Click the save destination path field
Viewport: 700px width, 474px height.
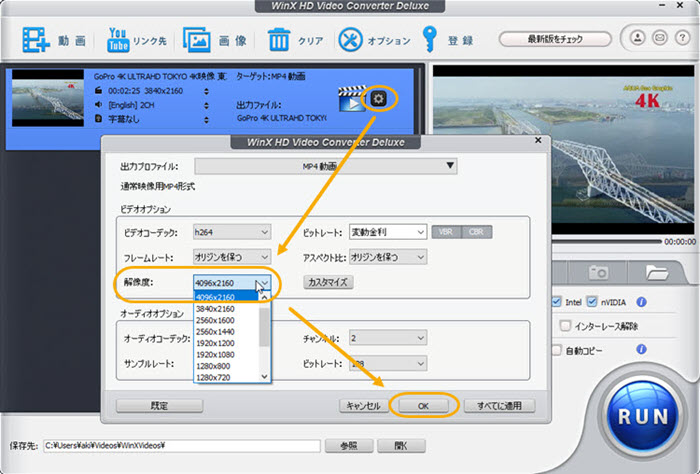pos(182,445)
